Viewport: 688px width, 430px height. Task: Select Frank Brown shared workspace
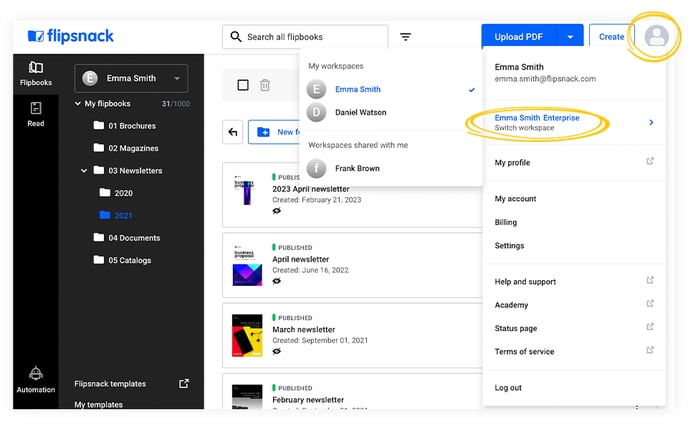(x=391, y=168)
